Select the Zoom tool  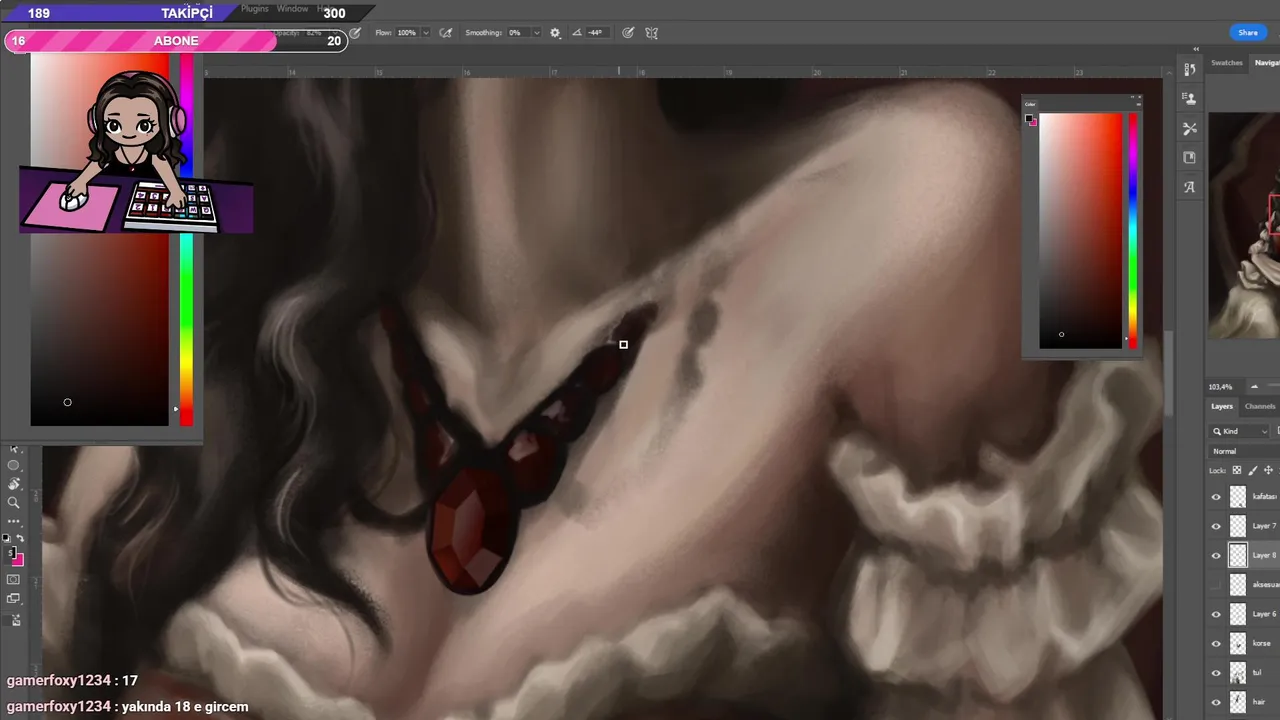(14, 503)
